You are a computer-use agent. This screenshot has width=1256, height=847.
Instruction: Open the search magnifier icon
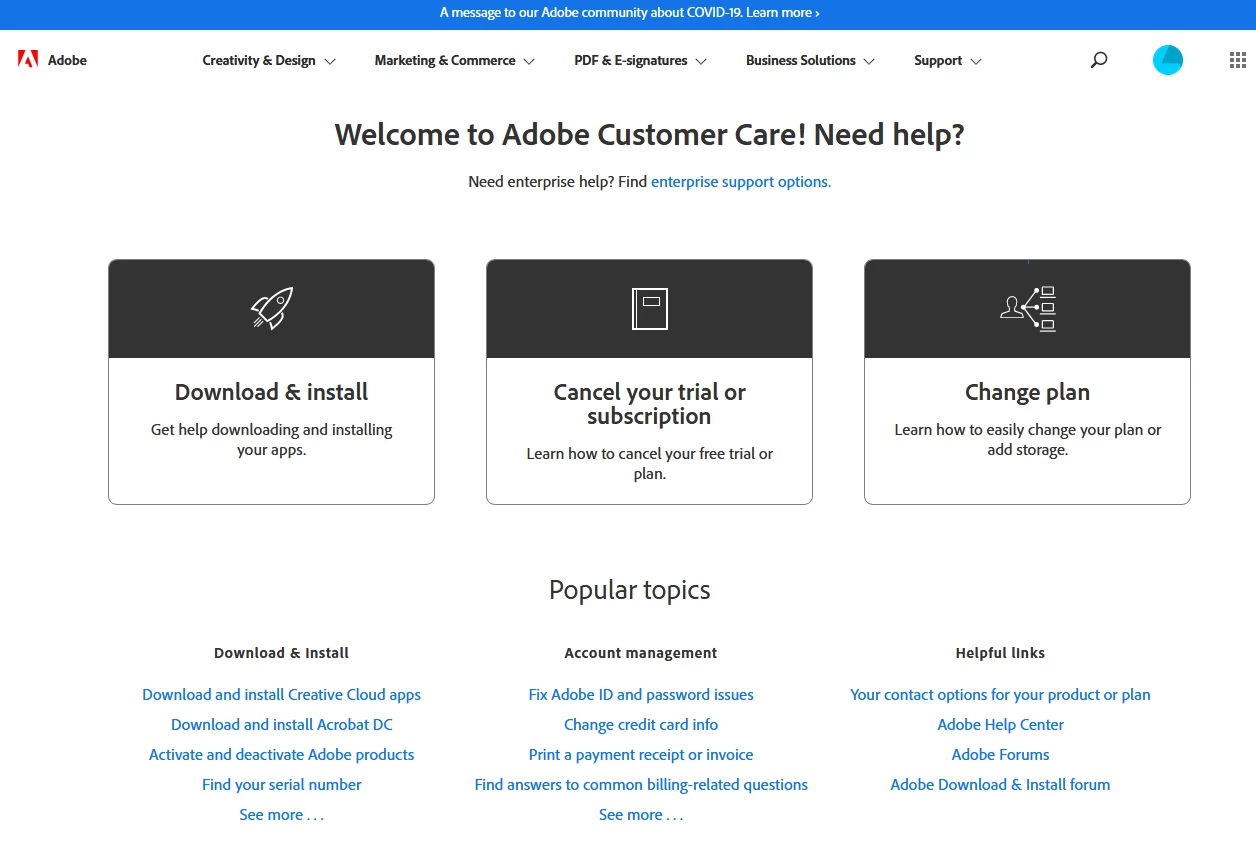[x=1099, y=60]
